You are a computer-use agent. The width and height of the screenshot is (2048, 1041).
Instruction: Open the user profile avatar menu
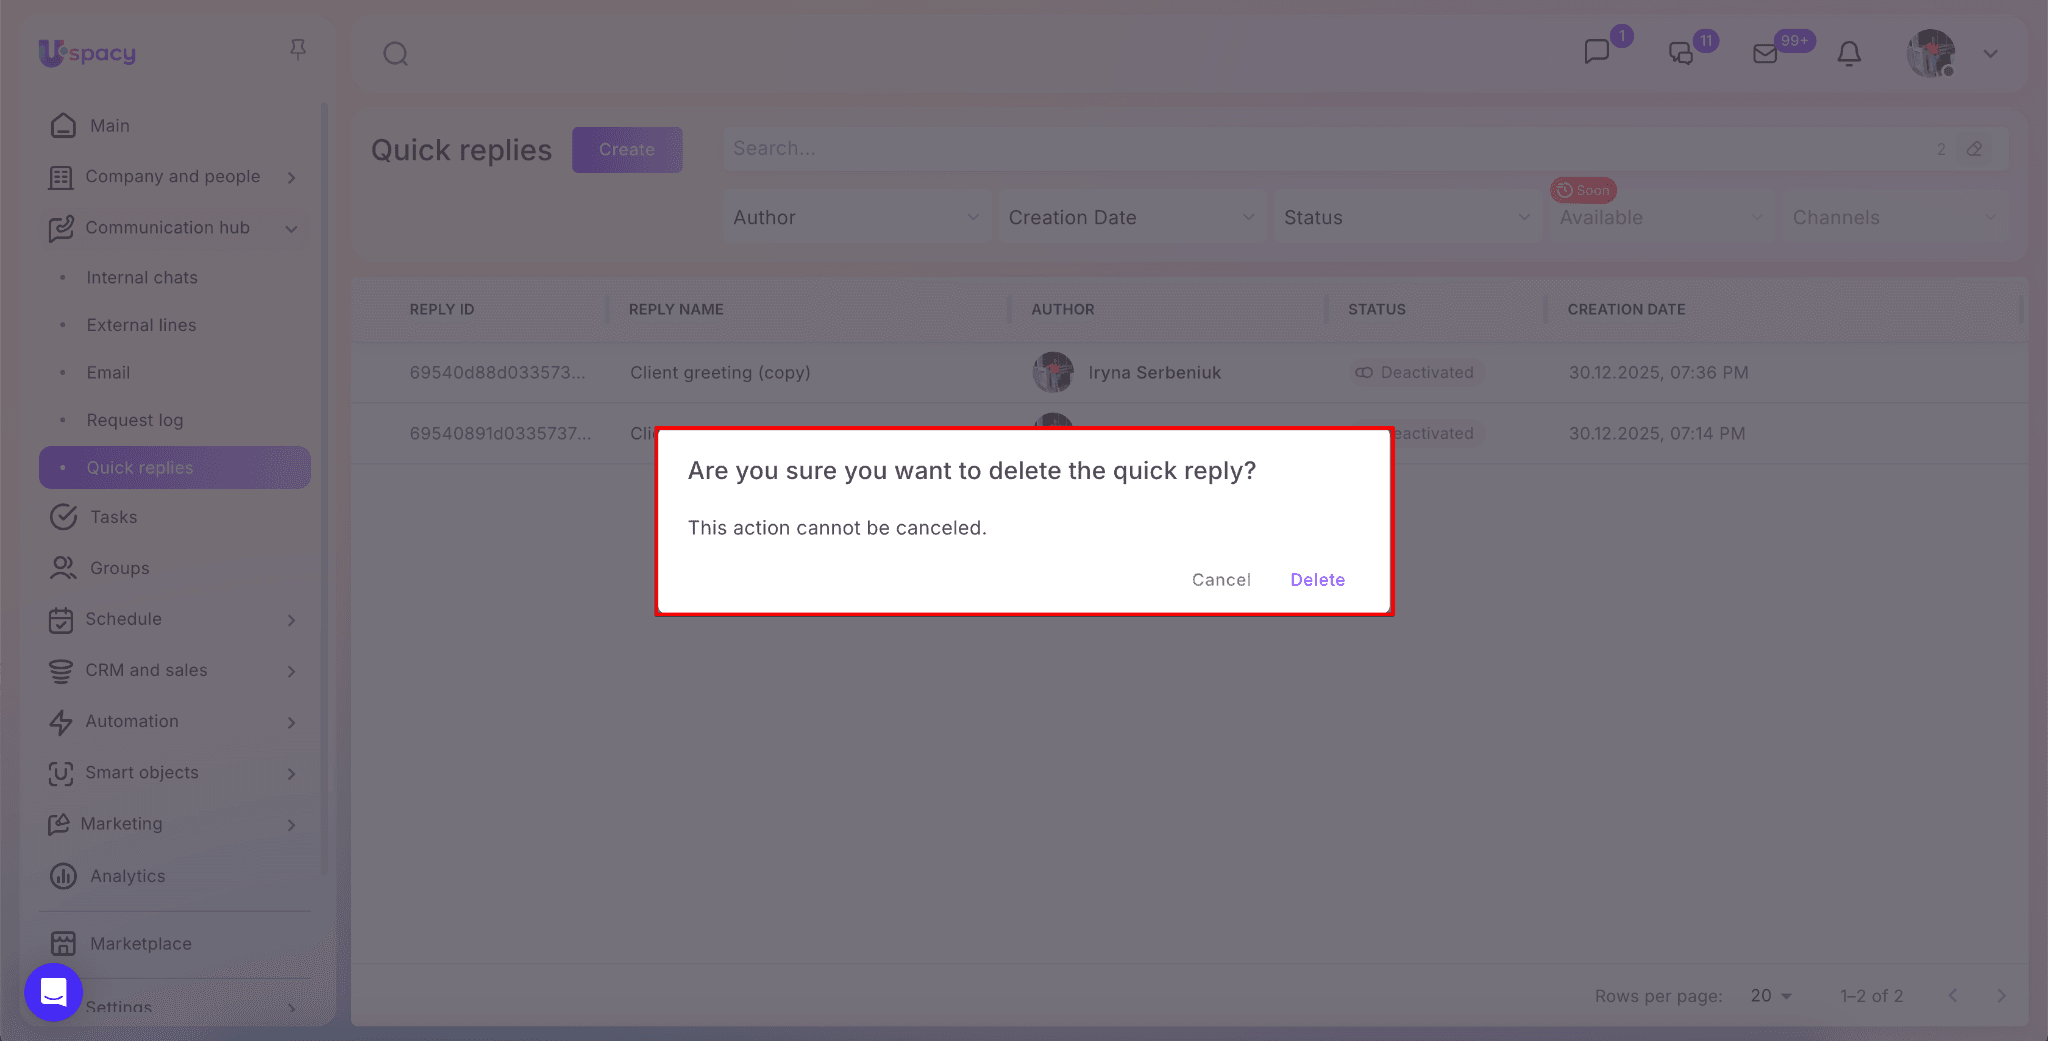(1931, 54)
